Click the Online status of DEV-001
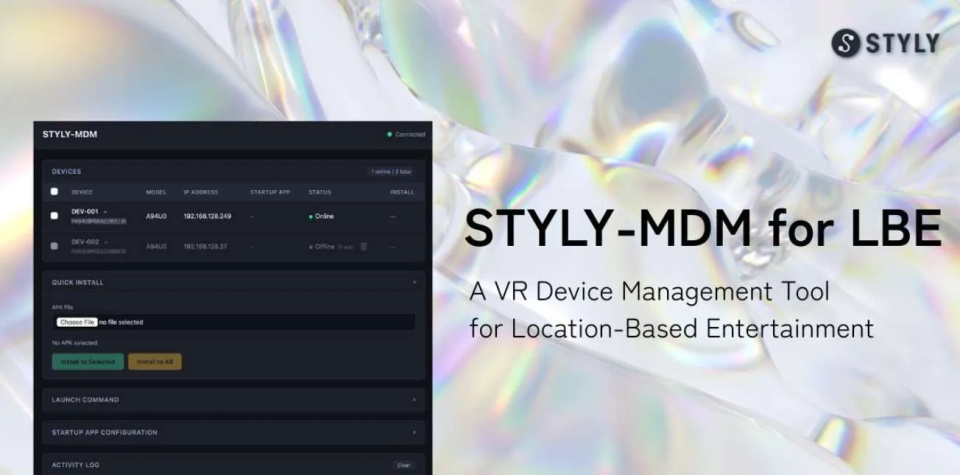The image size is (960, 475). click(321, 216)
